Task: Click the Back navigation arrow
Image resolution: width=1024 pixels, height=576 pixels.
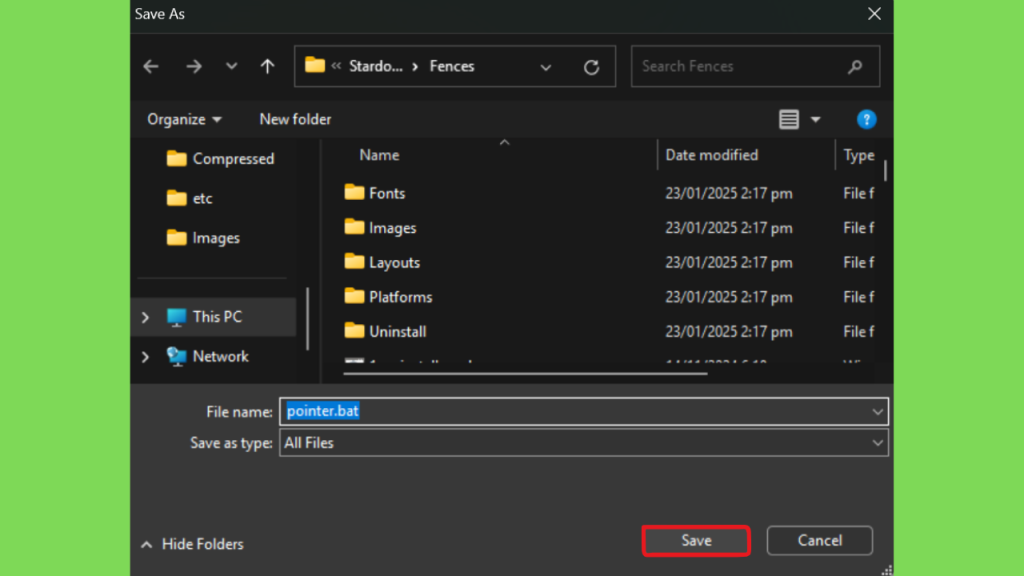Action: pyautogui.click(x=151, y=66)
